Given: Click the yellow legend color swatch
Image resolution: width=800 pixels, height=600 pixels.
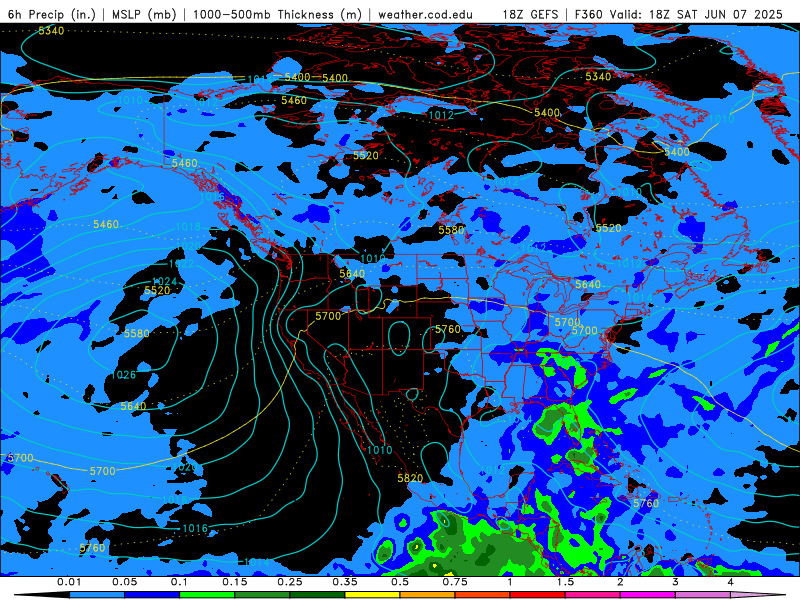Looking at the screenshot, I should pyautogui.click(x=372, y=595).
